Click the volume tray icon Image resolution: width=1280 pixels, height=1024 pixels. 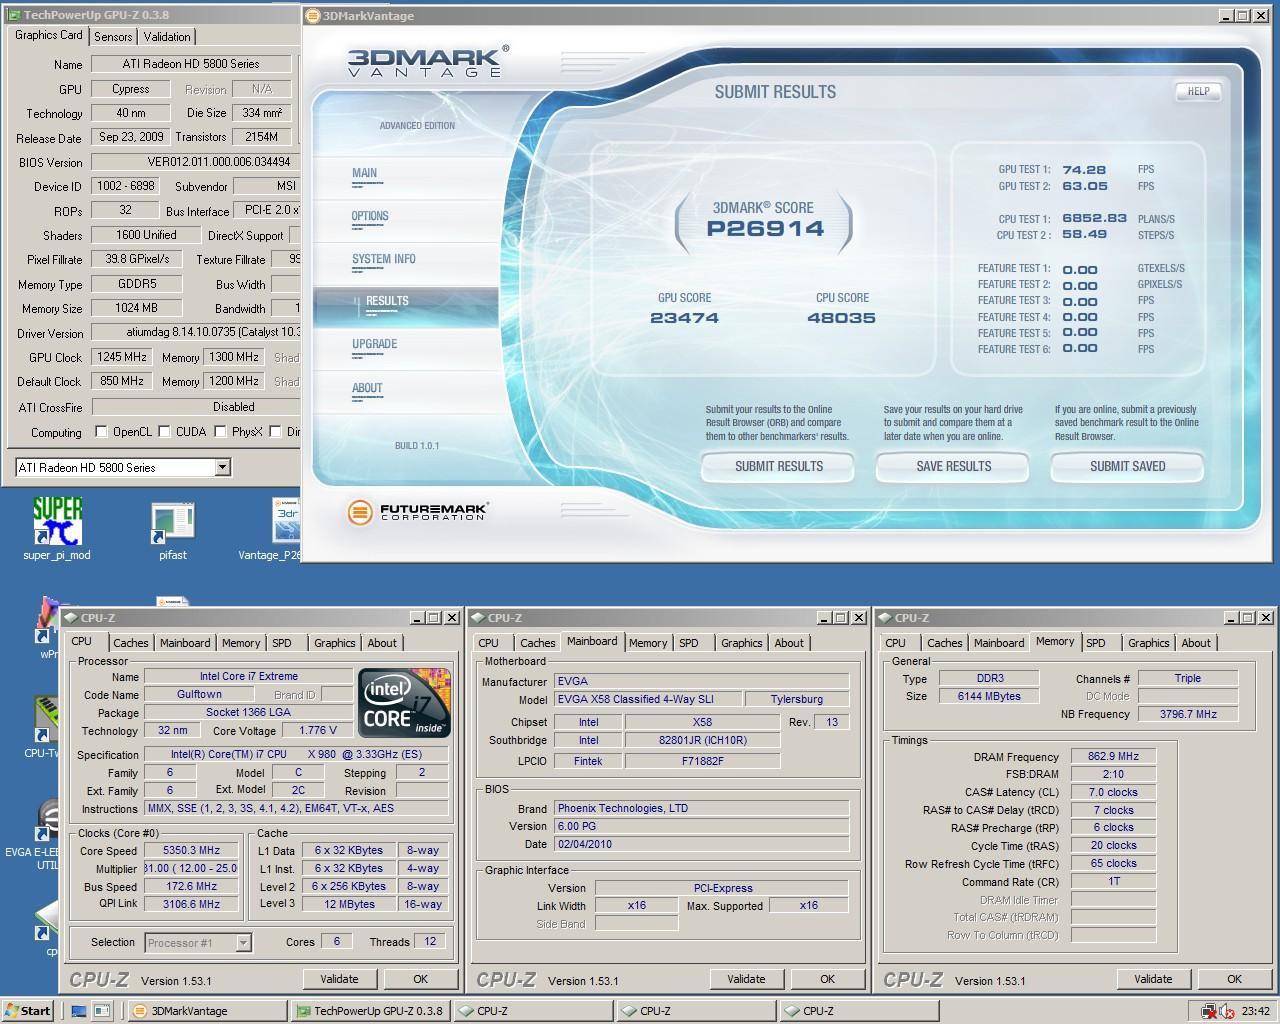[1227, 1011]
